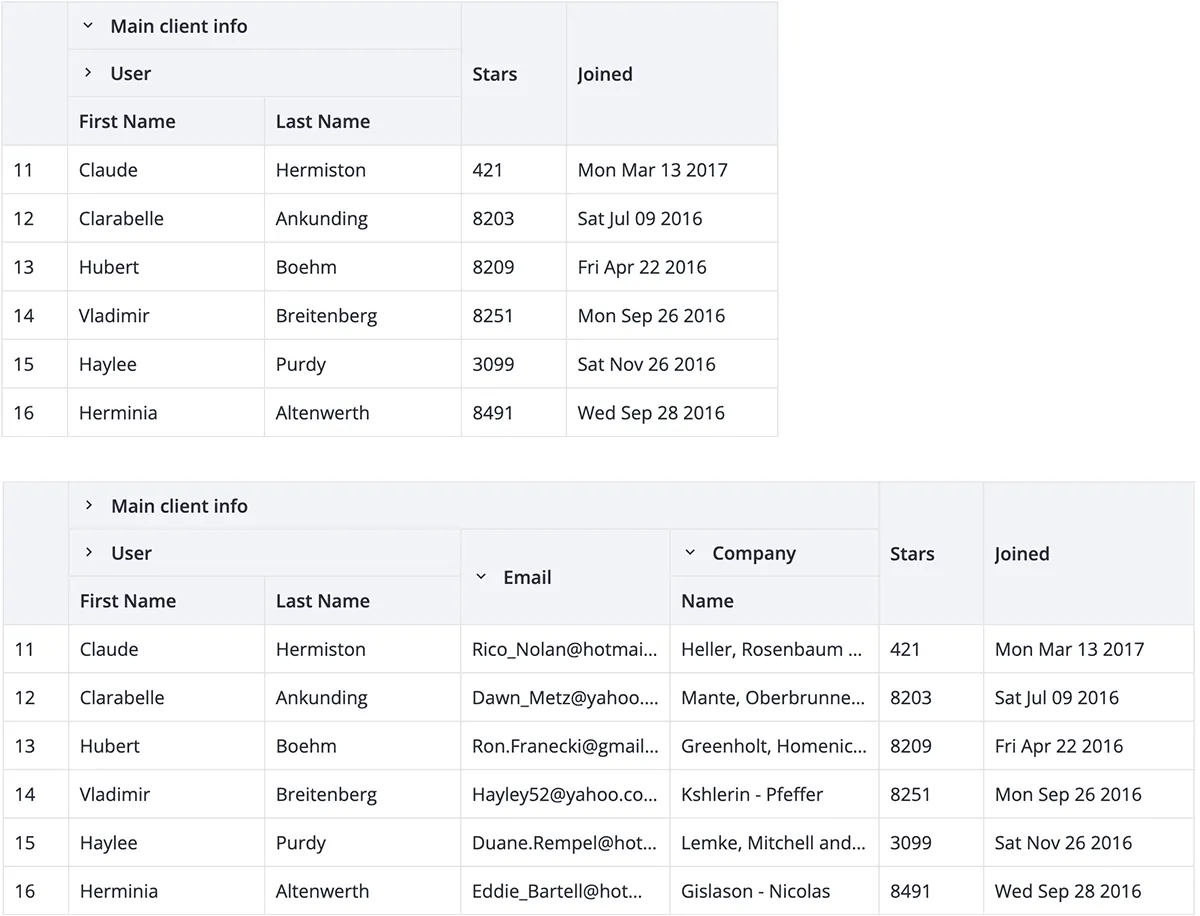Click First Name header in top table
This screenshot has width=1200, height=916.
[127, 121]
